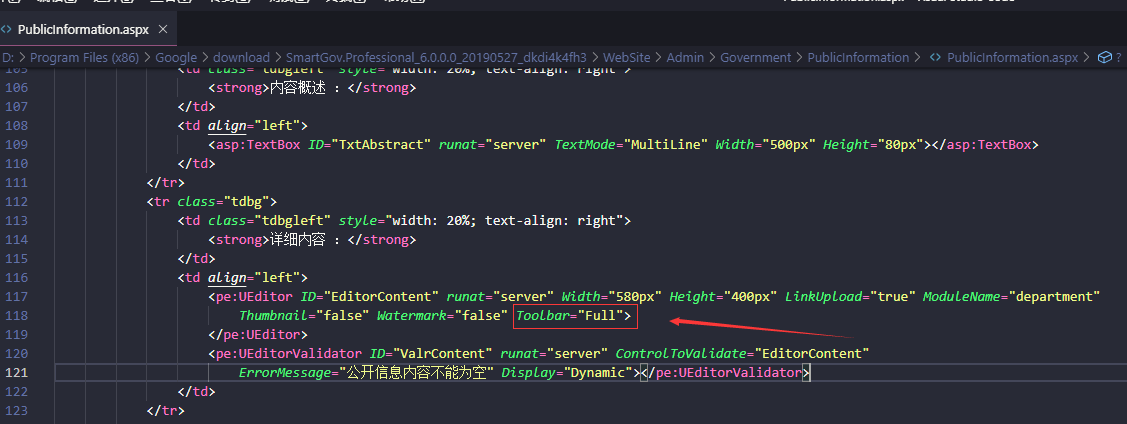Expand the Program Files (x86) breadcrumb
The height and width of the screenshot is (424, 1127).
click(x=83, y=58)
